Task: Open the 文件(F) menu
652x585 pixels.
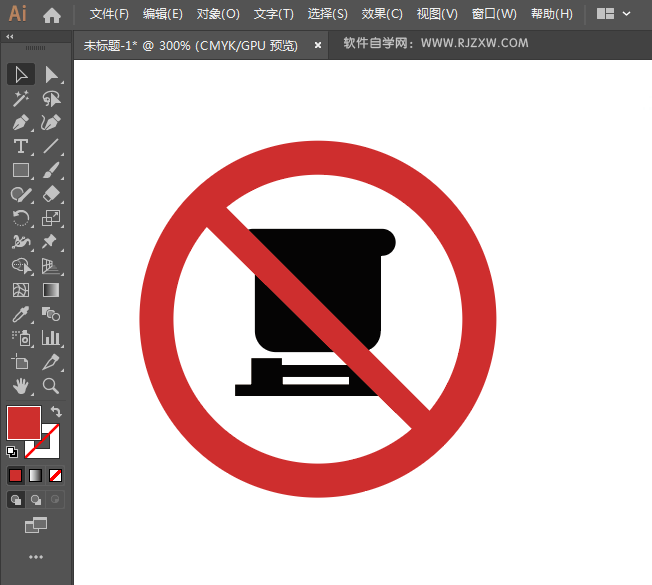Action: pos(109,14)
